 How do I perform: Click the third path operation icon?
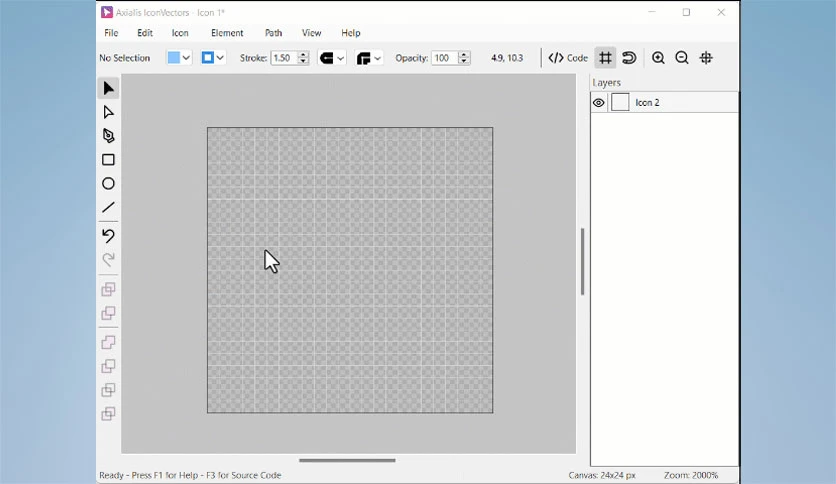point(108,342)
